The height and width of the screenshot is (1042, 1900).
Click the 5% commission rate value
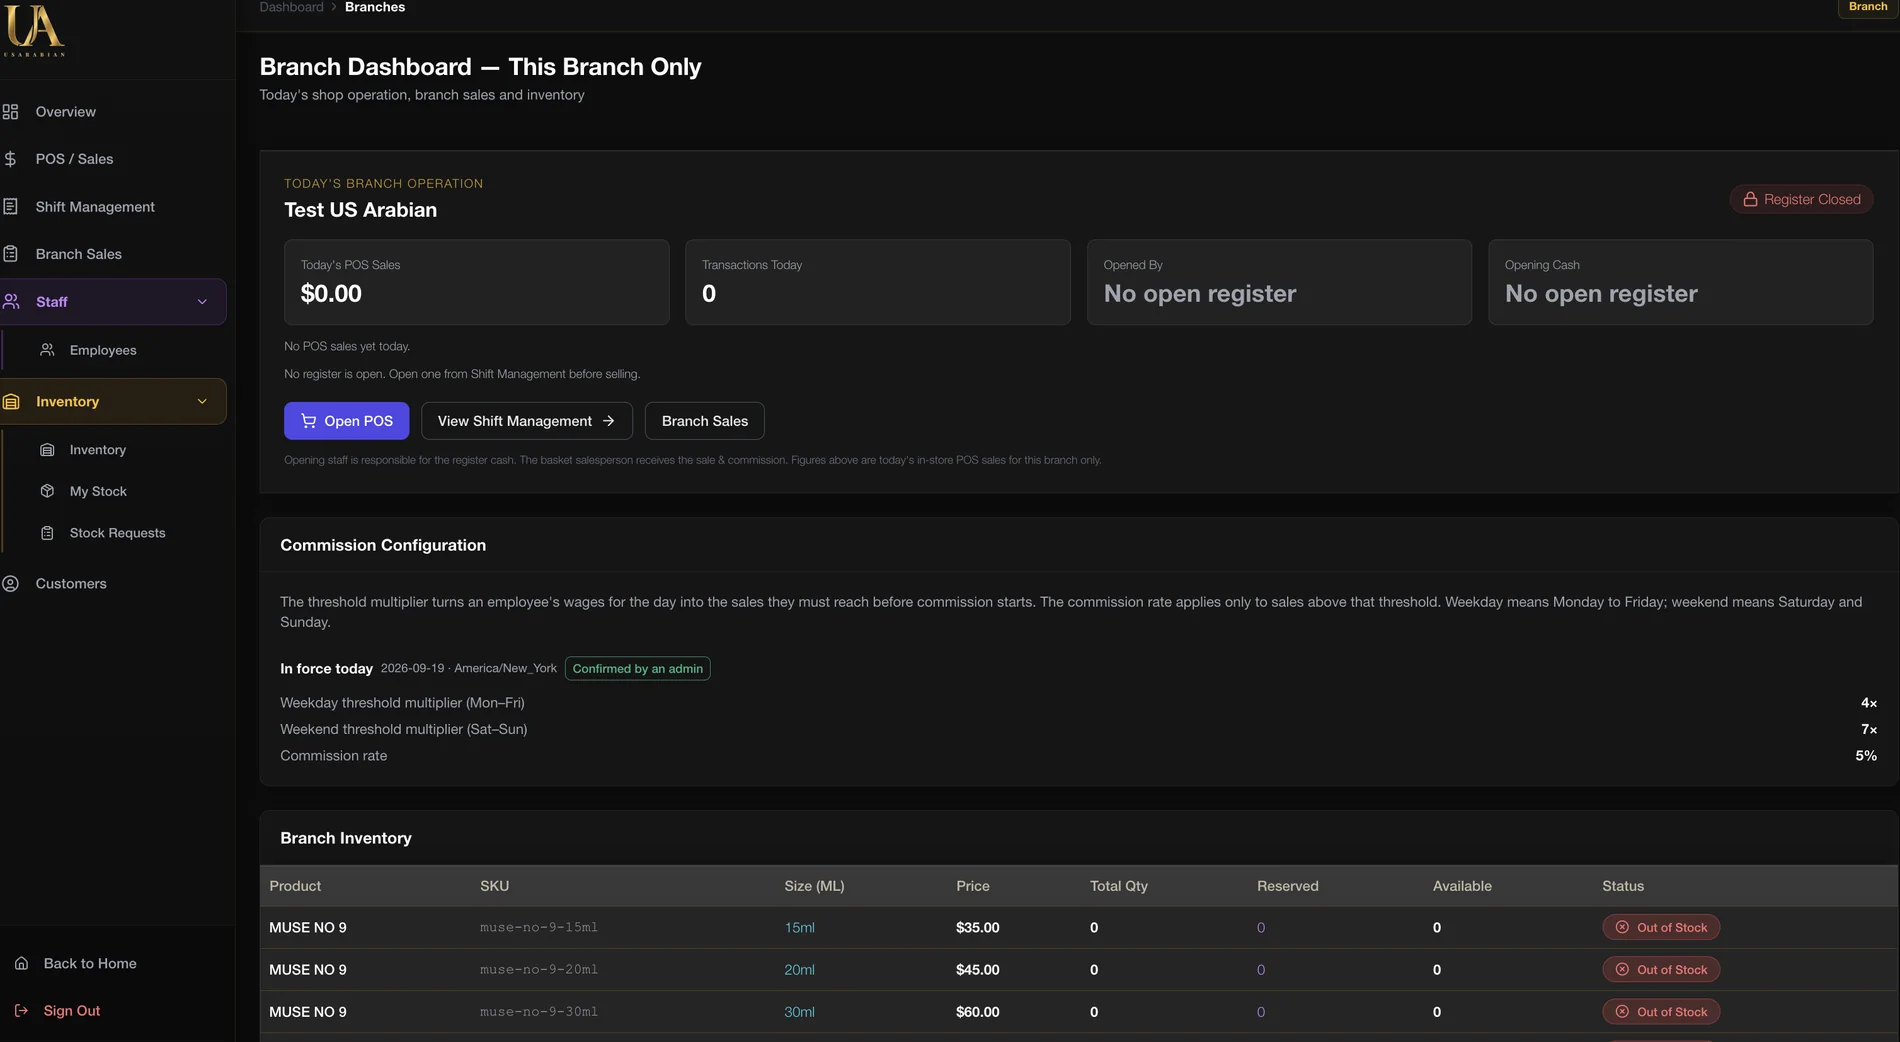coord(1865,756)
